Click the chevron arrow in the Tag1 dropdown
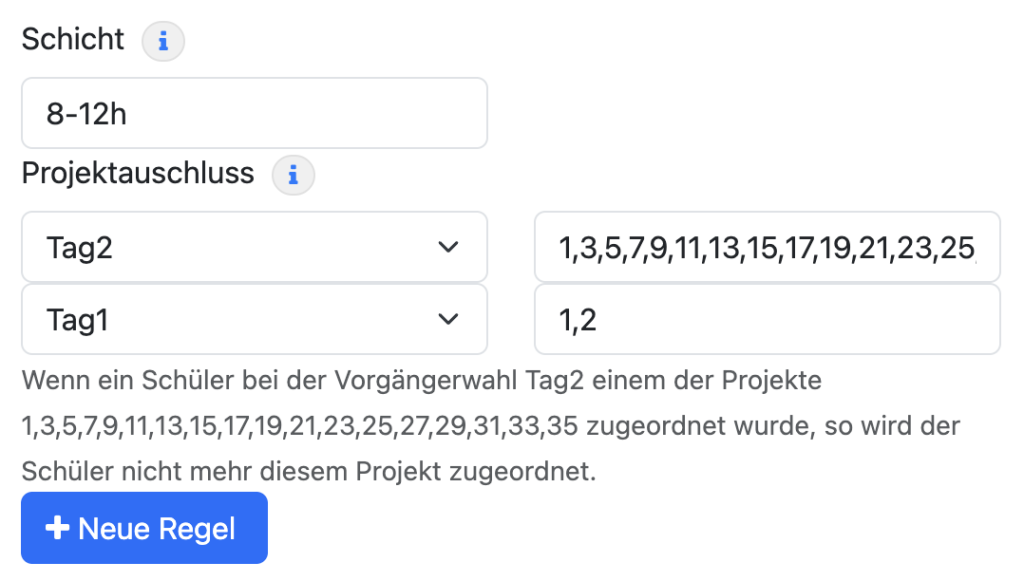The image size is (1024, 581). [449, 319]
